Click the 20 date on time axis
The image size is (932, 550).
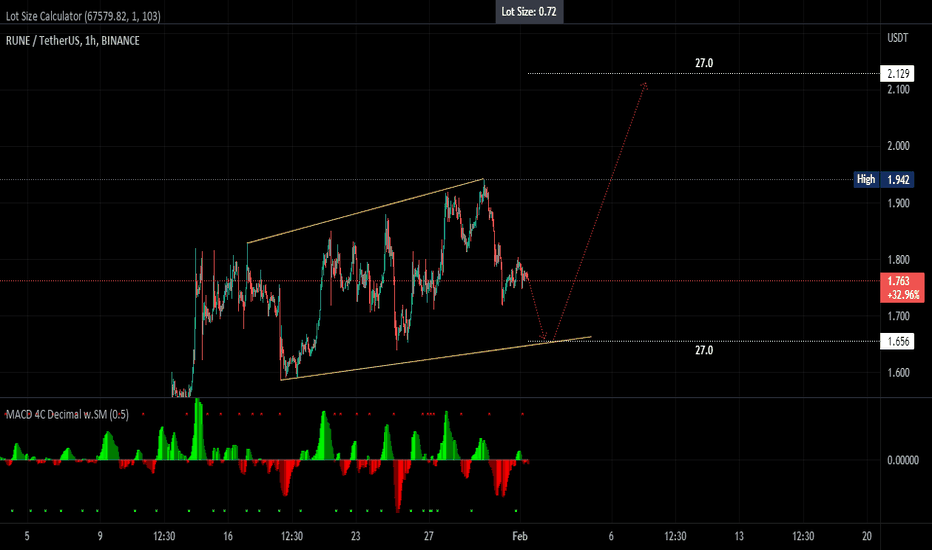coord(867,536)
